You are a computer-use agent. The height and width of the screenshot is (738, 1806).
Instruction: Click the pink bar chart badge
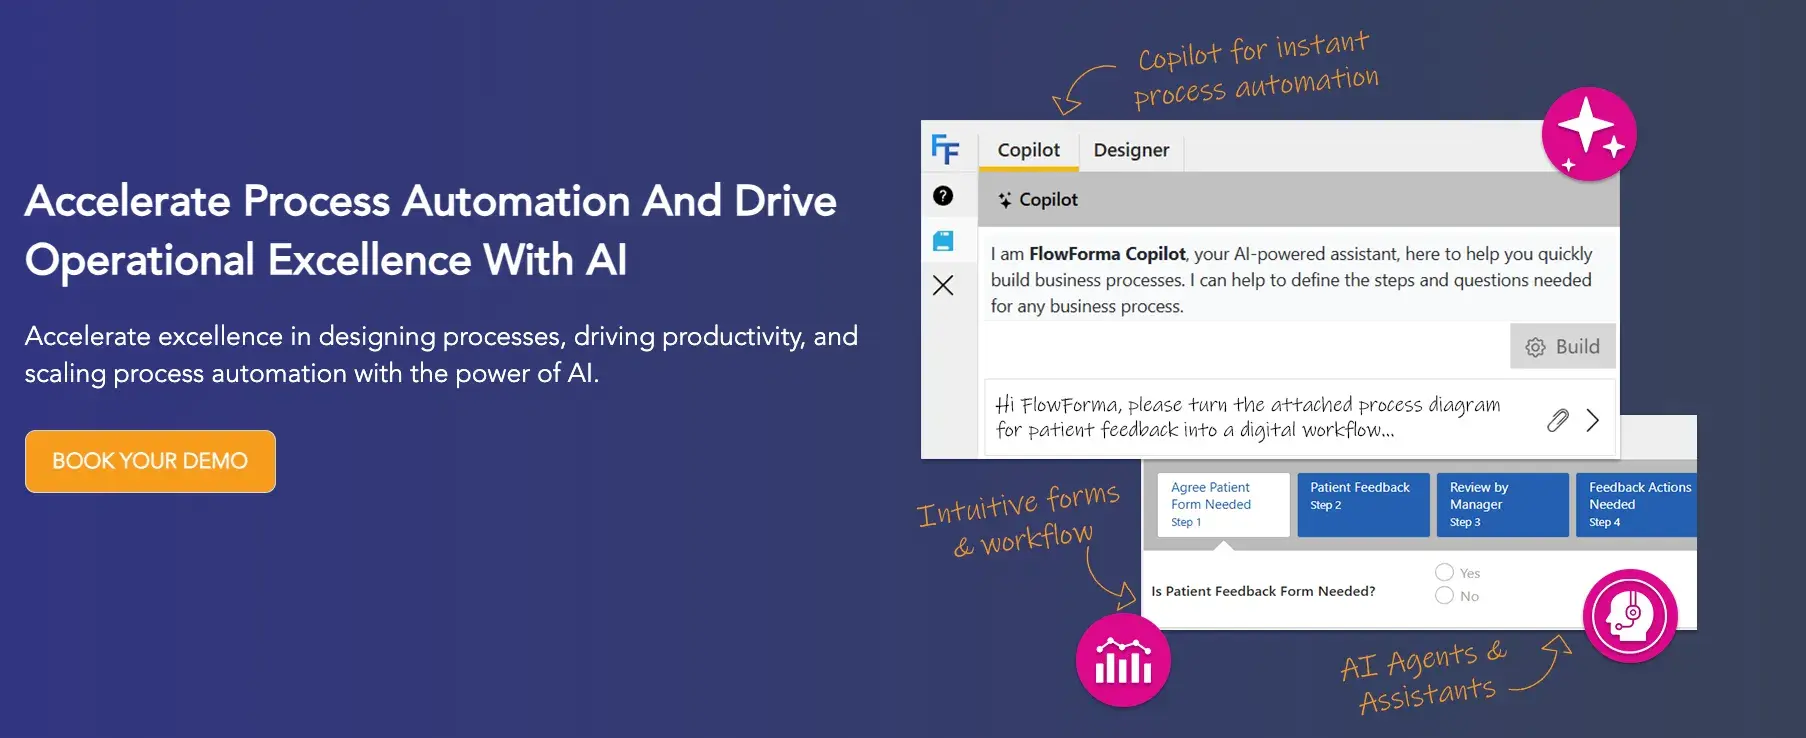tap(1123, 660)
